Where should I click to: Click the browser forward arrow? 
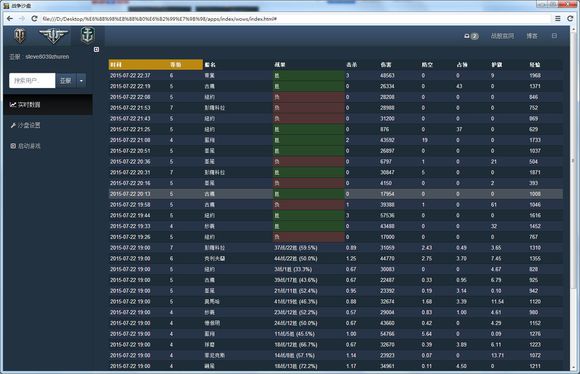[22, 18]
